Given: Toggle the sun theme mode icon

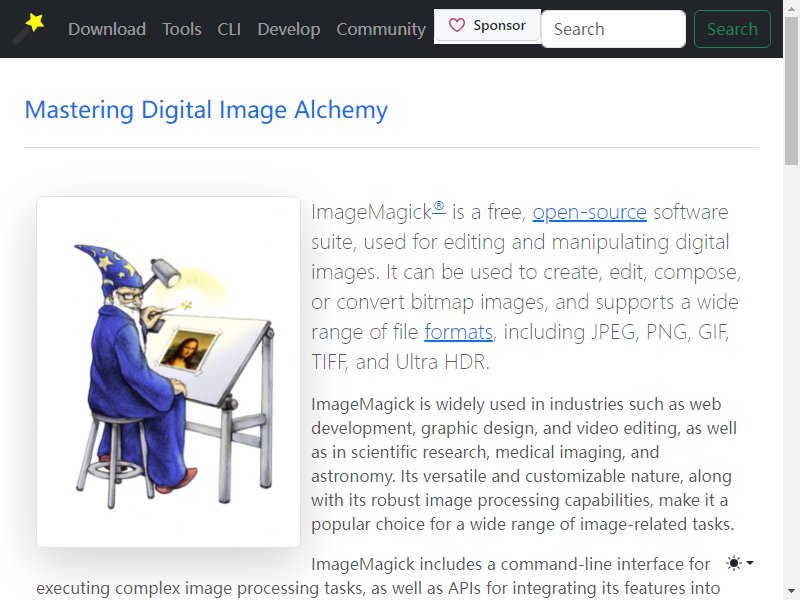Looking at the screenshot, I should pyautogui.click(x=734, y=563).
